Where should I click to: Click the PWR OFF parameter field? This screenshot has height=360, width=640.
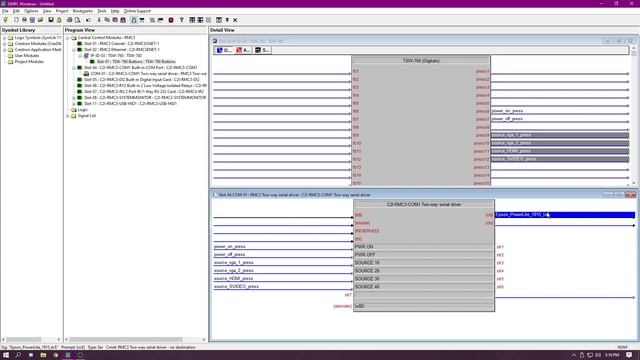[x=423, y=255]
